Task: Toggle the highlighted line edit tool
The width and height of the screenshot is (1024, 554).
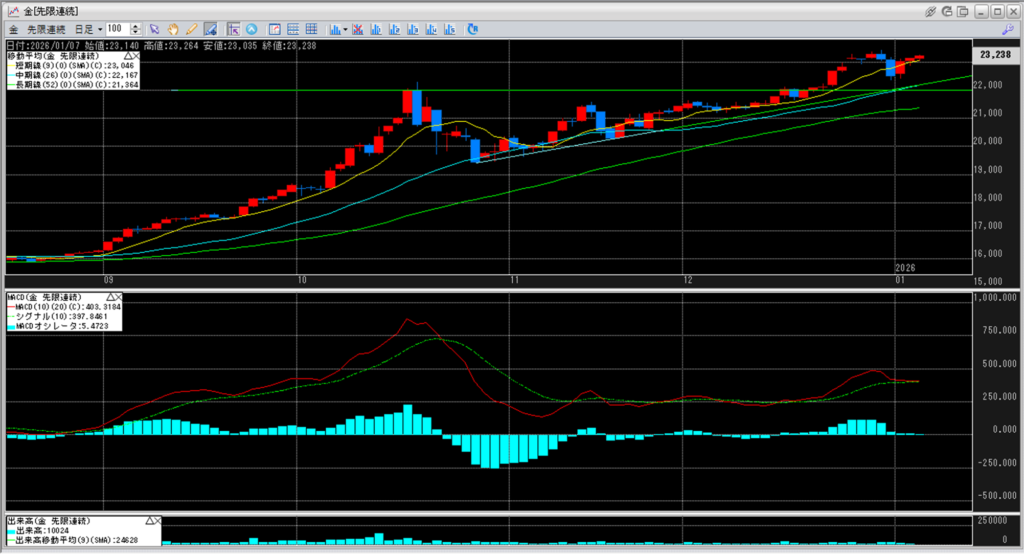Action: pyautogui.click(x=211, y=29)
